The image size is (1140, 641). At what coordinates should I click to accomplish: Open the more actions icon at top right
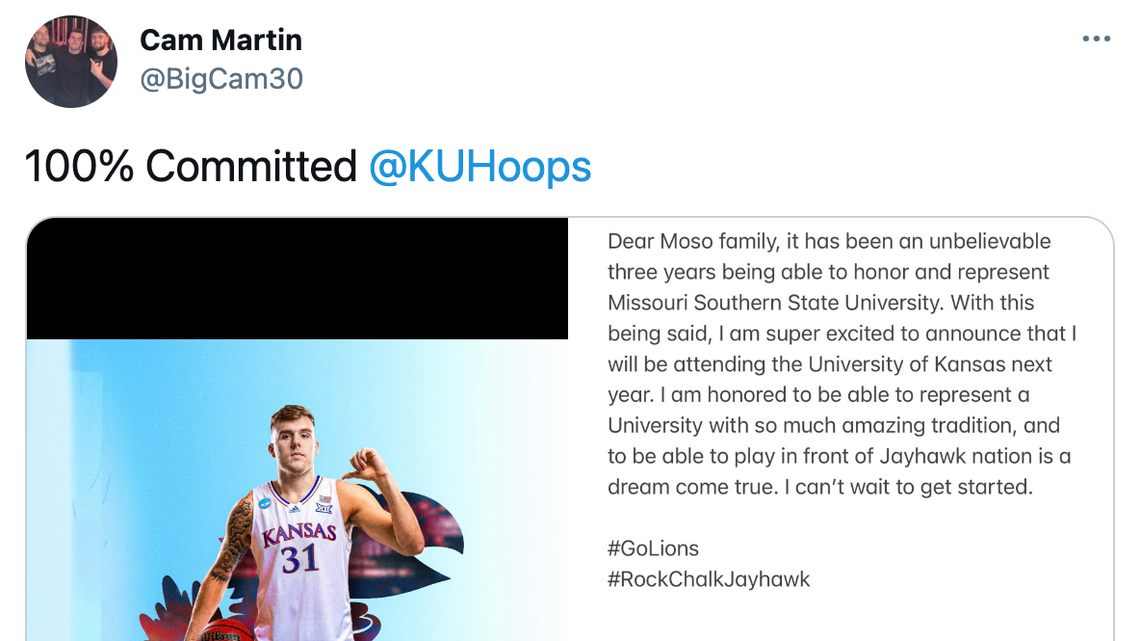(x=1097, y=38)
